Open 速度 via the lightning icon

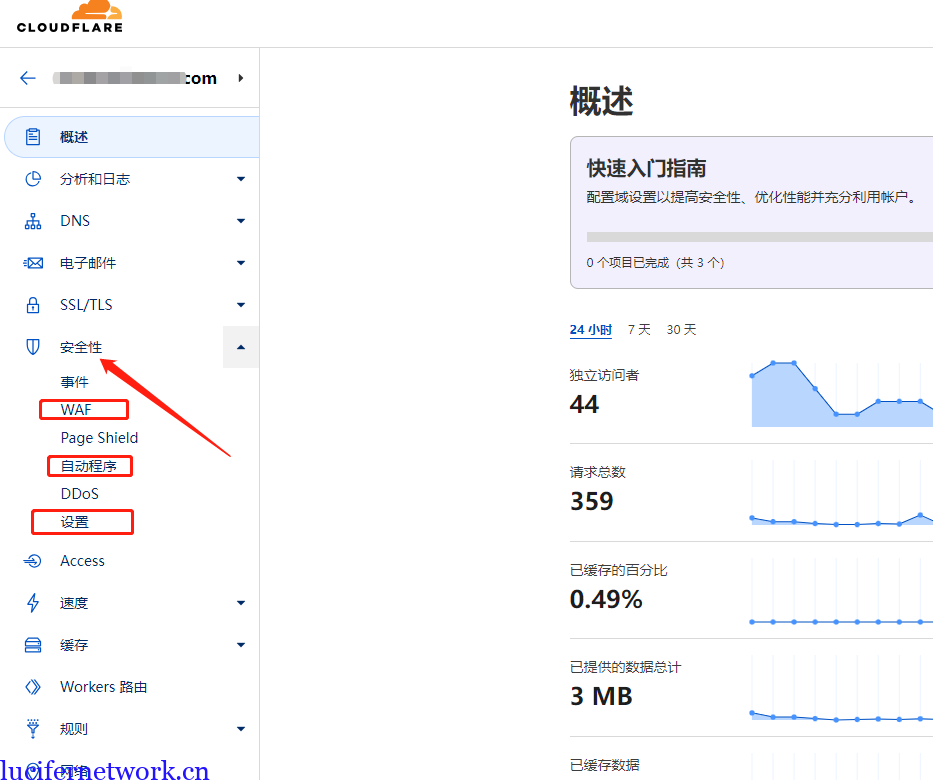32,602
